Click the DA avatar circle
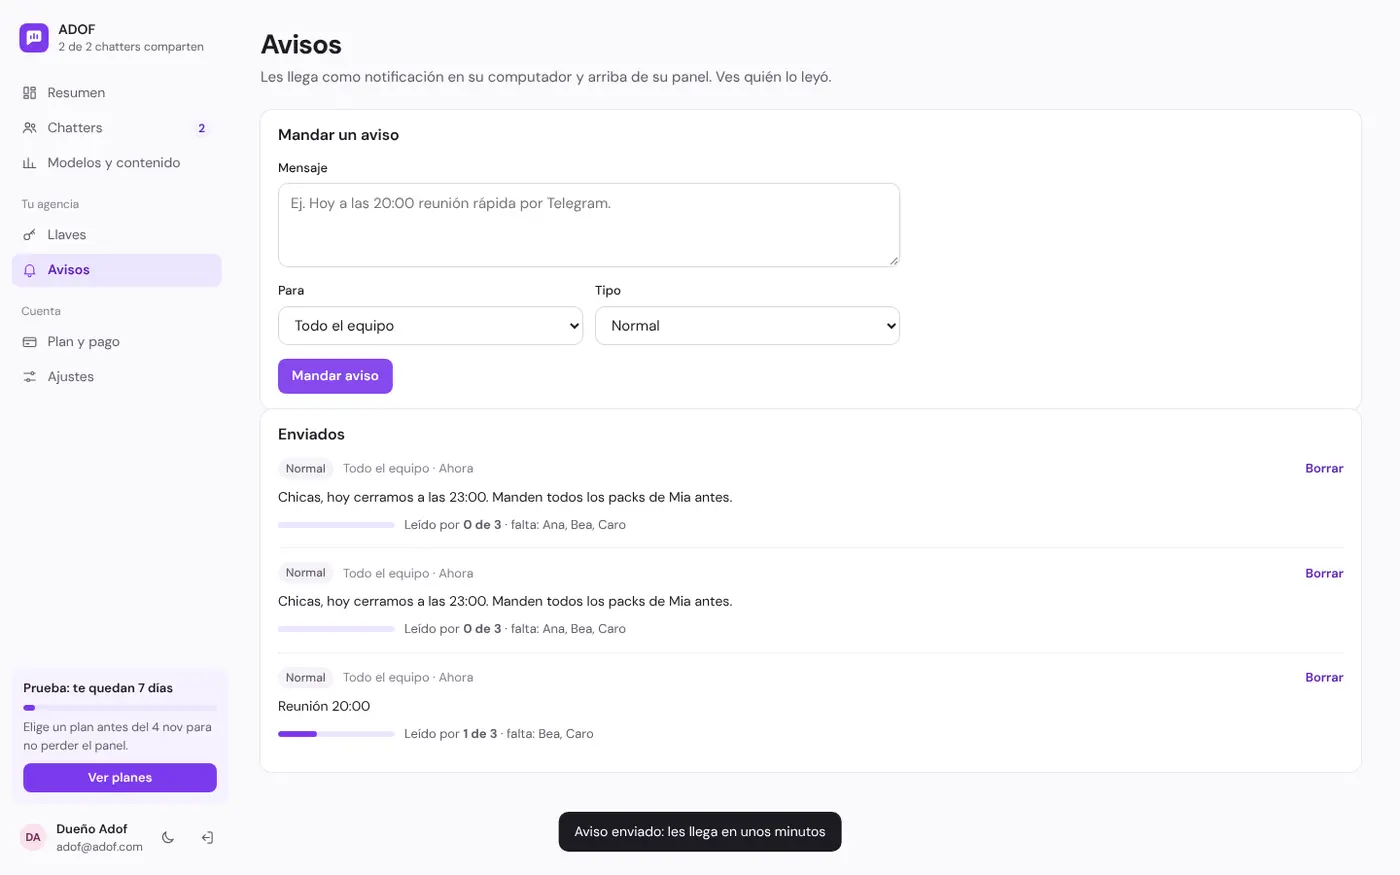 pyautogui.click(x=33, y=838)
